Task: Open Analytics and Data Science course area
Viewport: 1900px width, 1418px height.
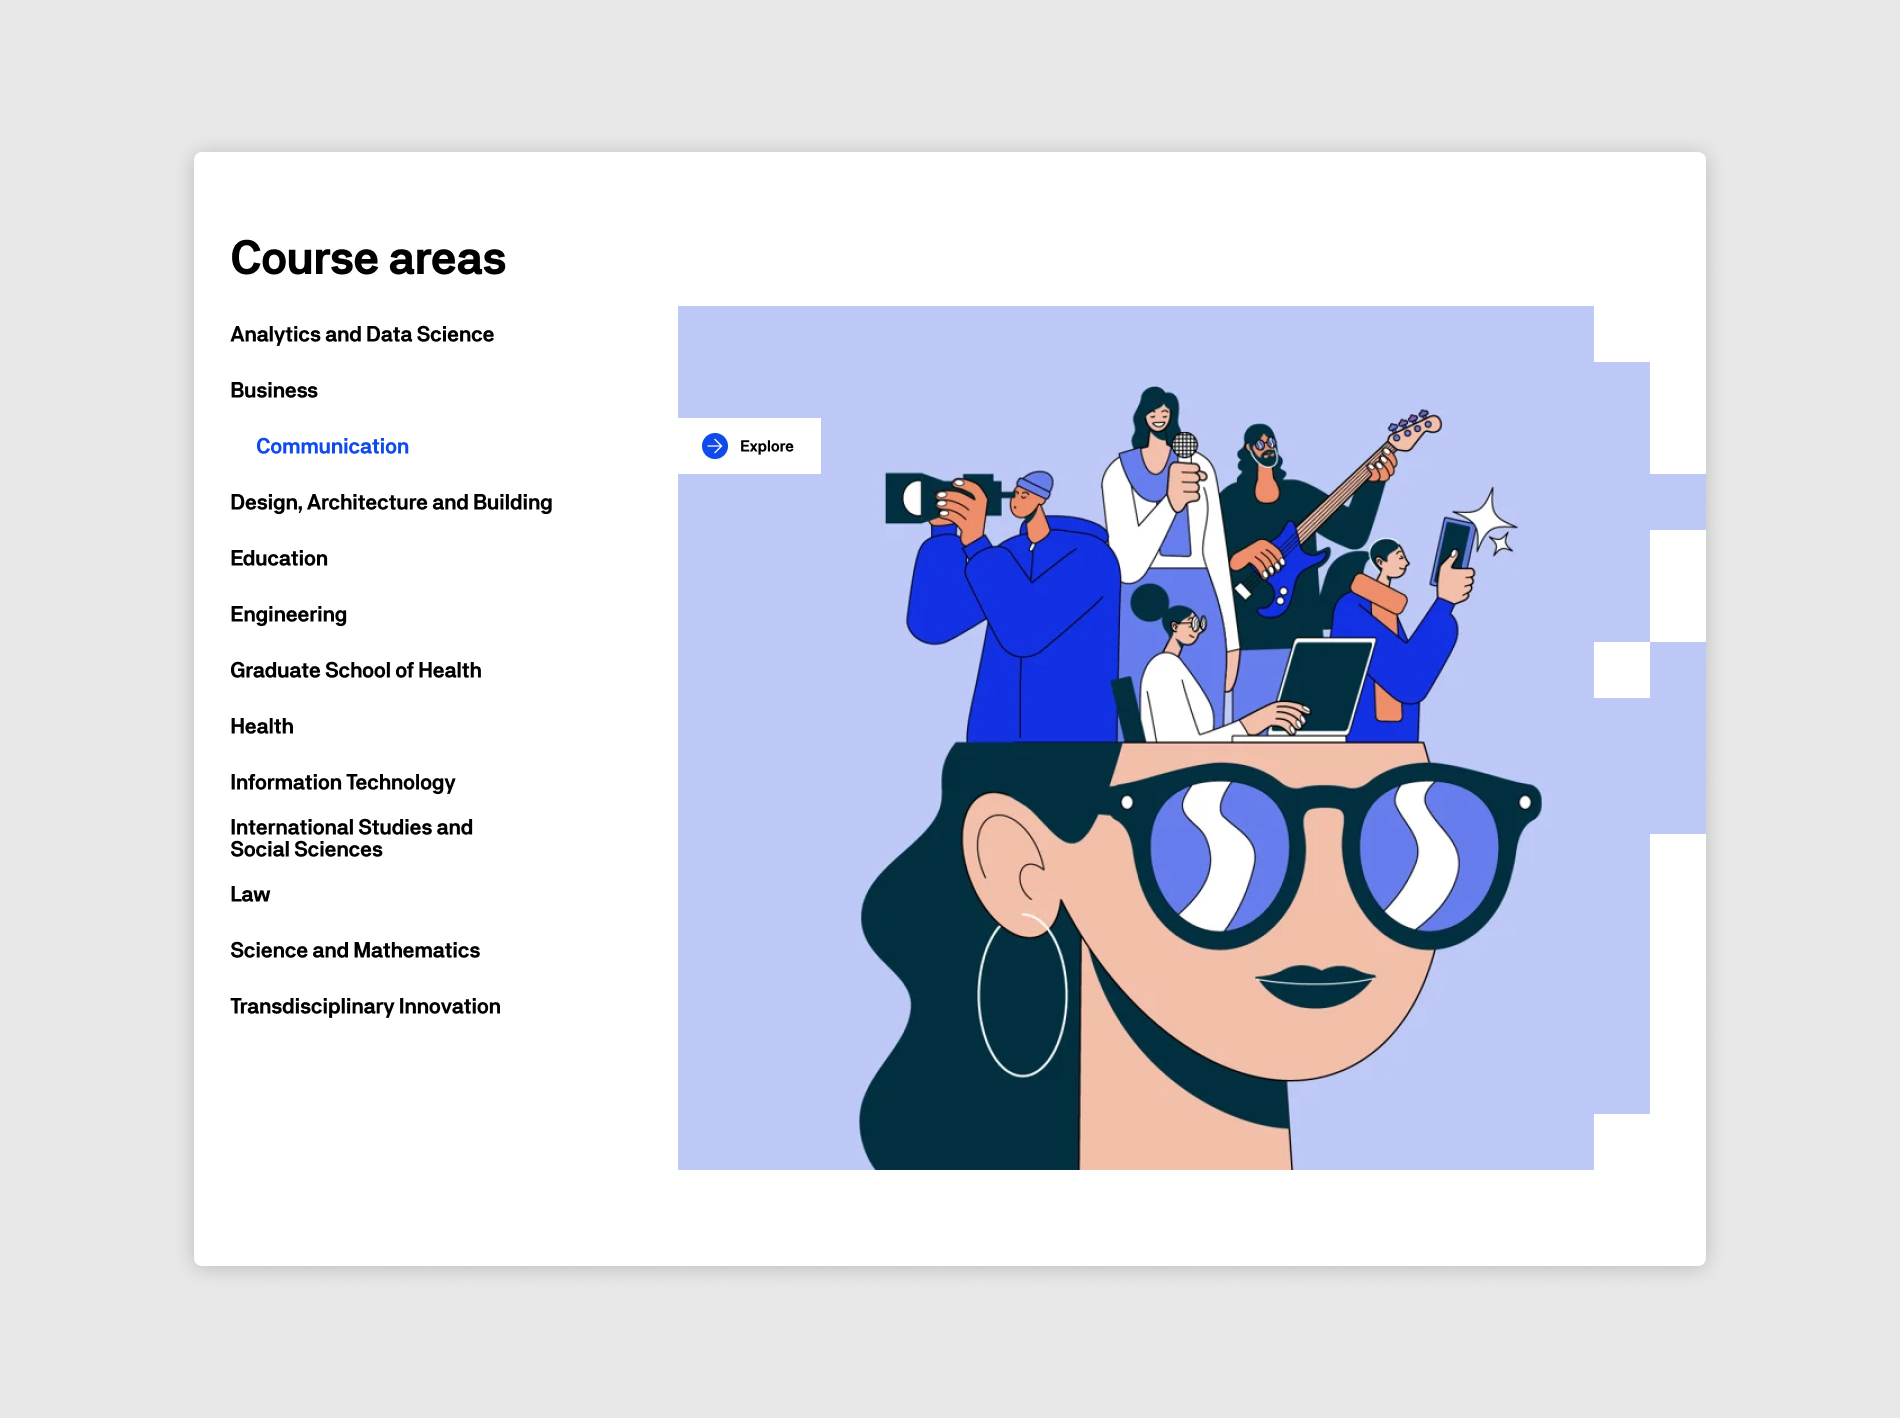Action: tap(362, 335)
